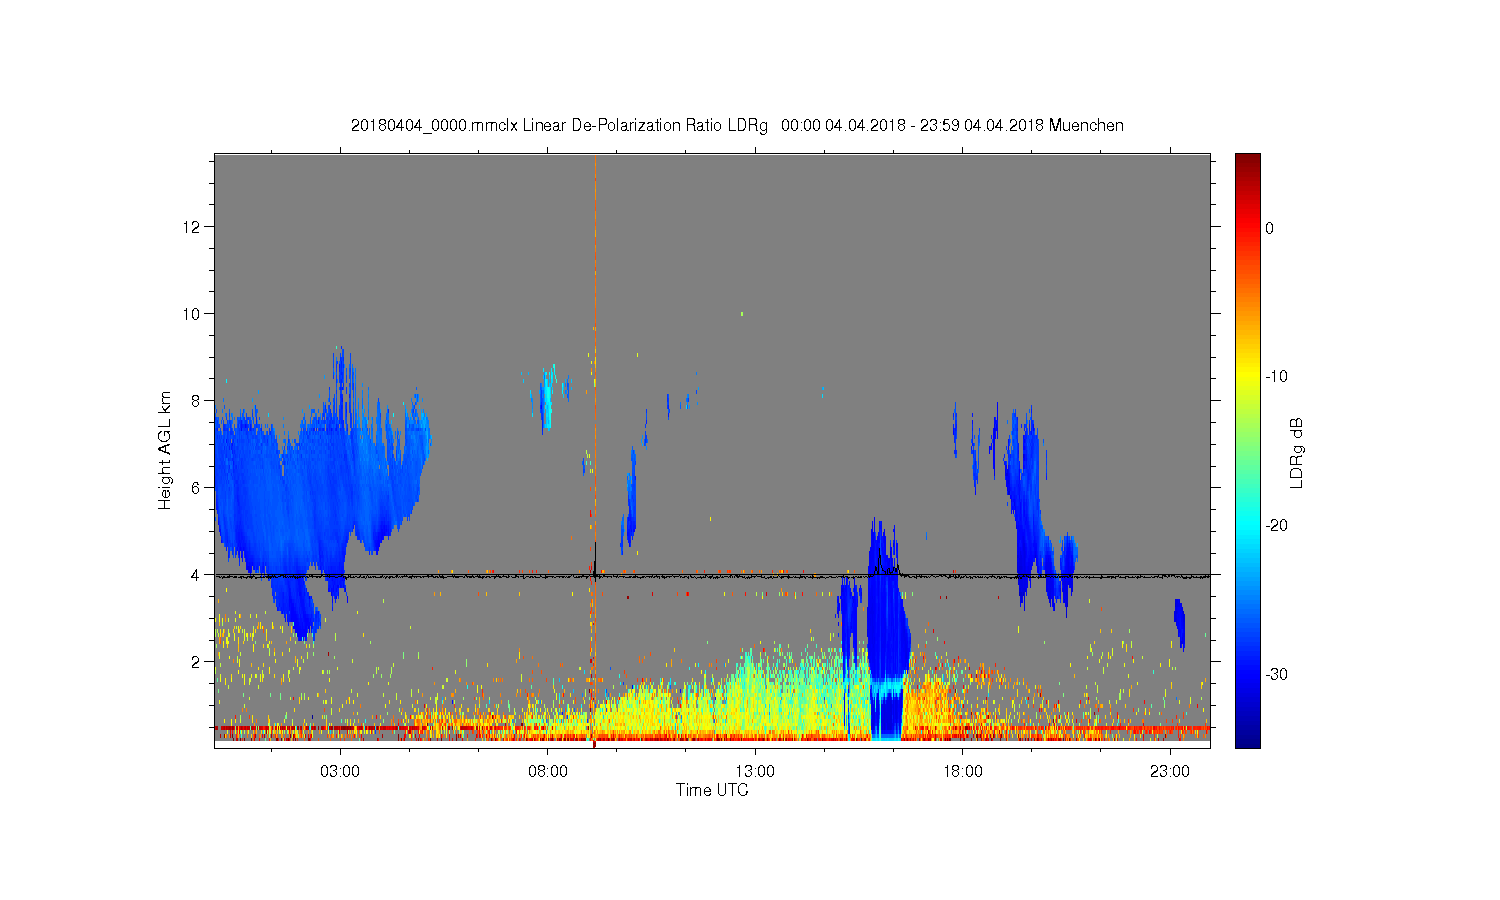
Task: Click the small blue echo near 23:00
Action: [1179, 624]
